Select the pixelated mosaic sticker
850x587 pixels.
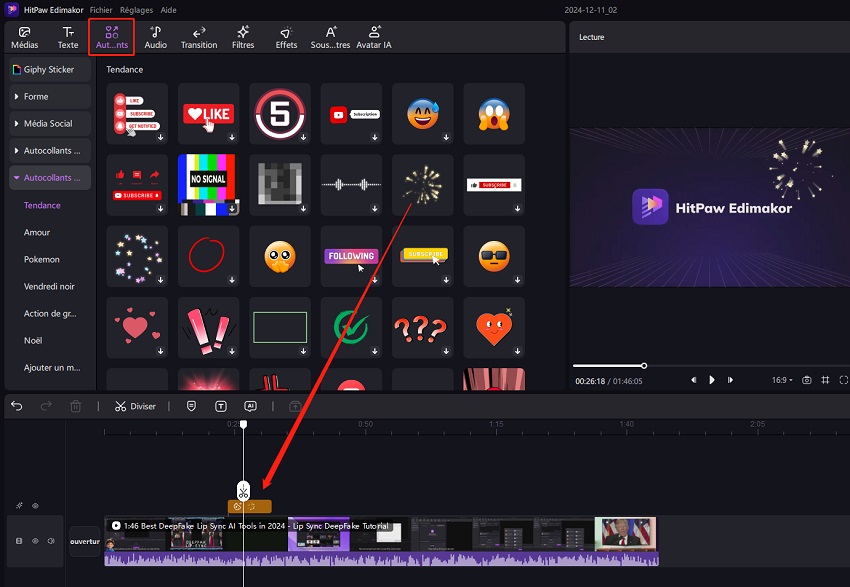[280, 185]
